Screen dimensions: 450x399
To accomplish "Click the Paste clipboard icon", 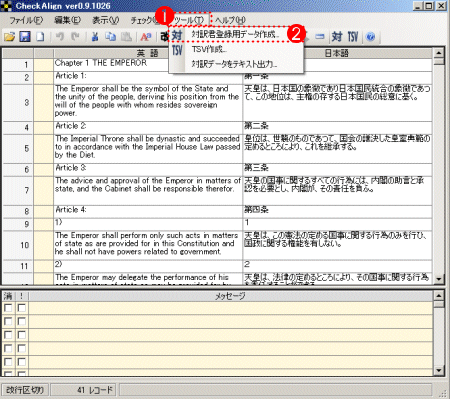I will pyautogui.click(x=126, y=37).
